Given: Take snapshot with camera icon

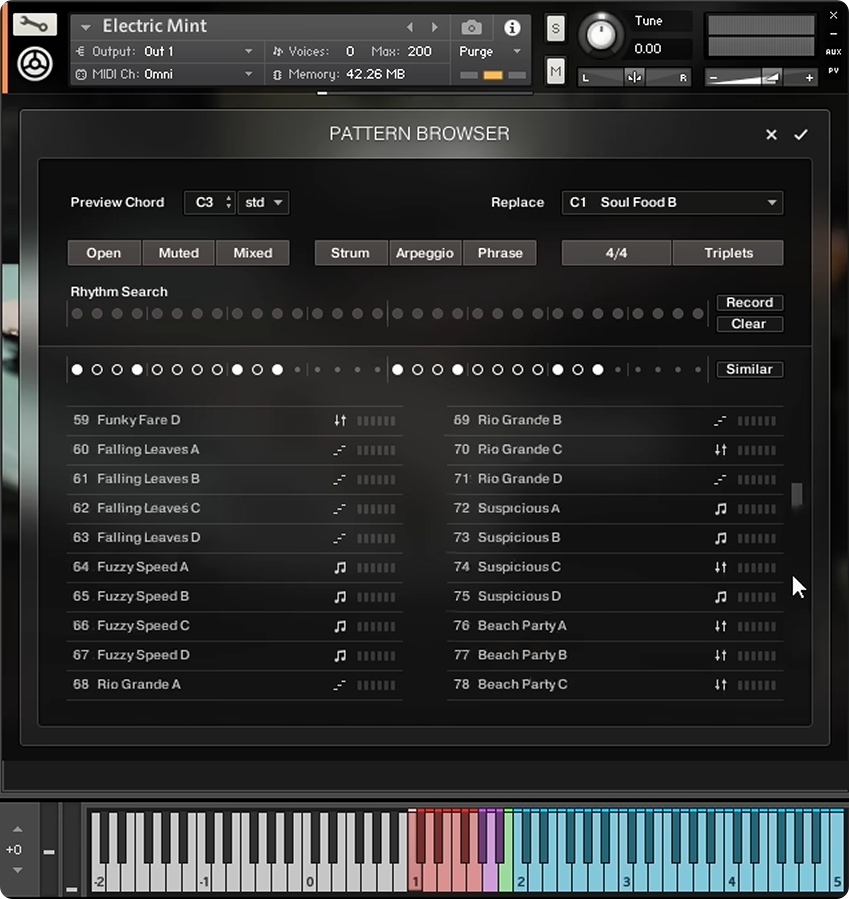Looking at the screenshot, I should (471, 27).
